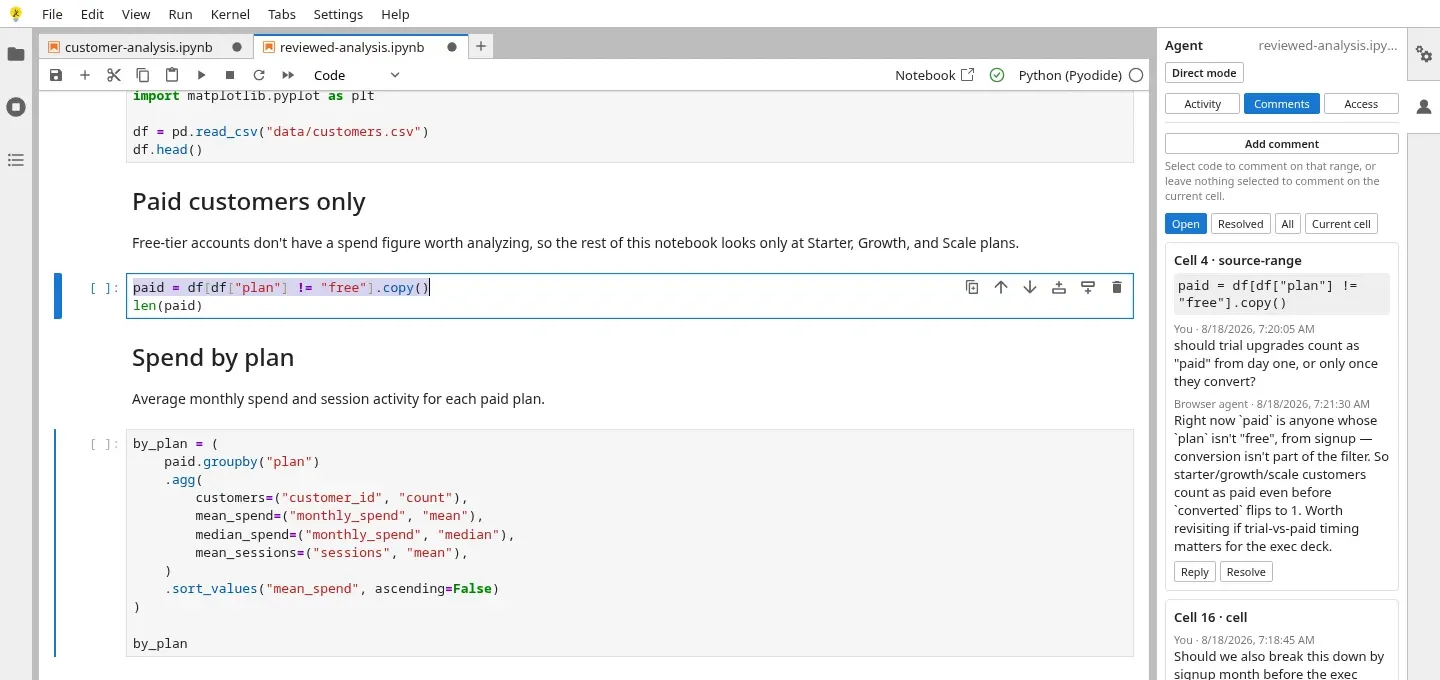
Task: Open the Tabs menu
Action: click(282, 14)
